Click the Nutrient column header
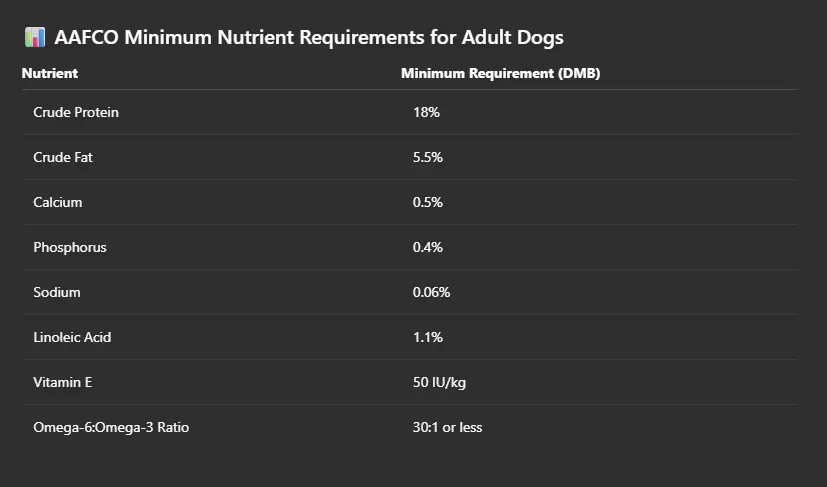Viewport: 827px width, 487px height. tap(50, 73)
